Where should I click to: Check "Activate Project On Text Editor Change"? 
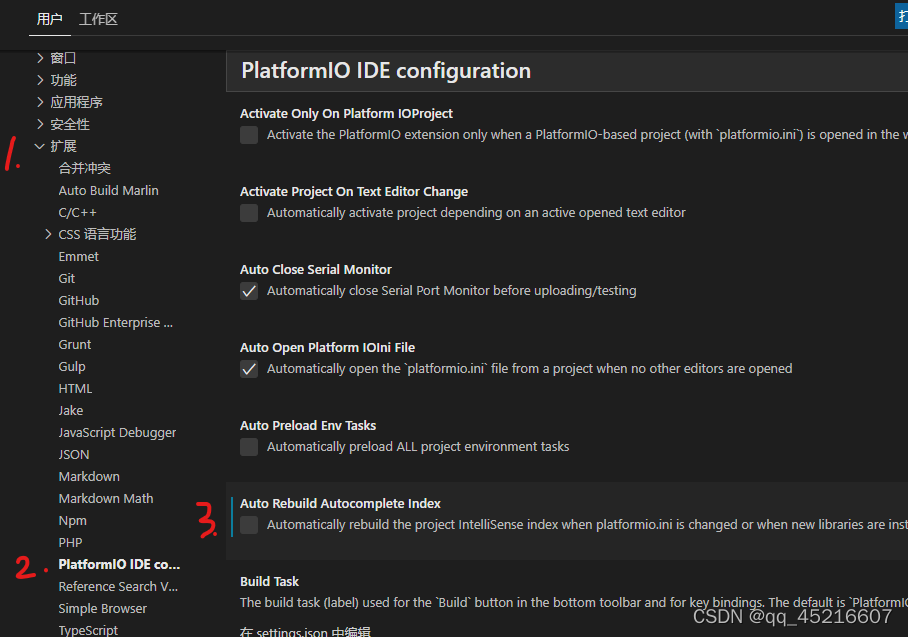pyautogui.click(x=248, y=213)
